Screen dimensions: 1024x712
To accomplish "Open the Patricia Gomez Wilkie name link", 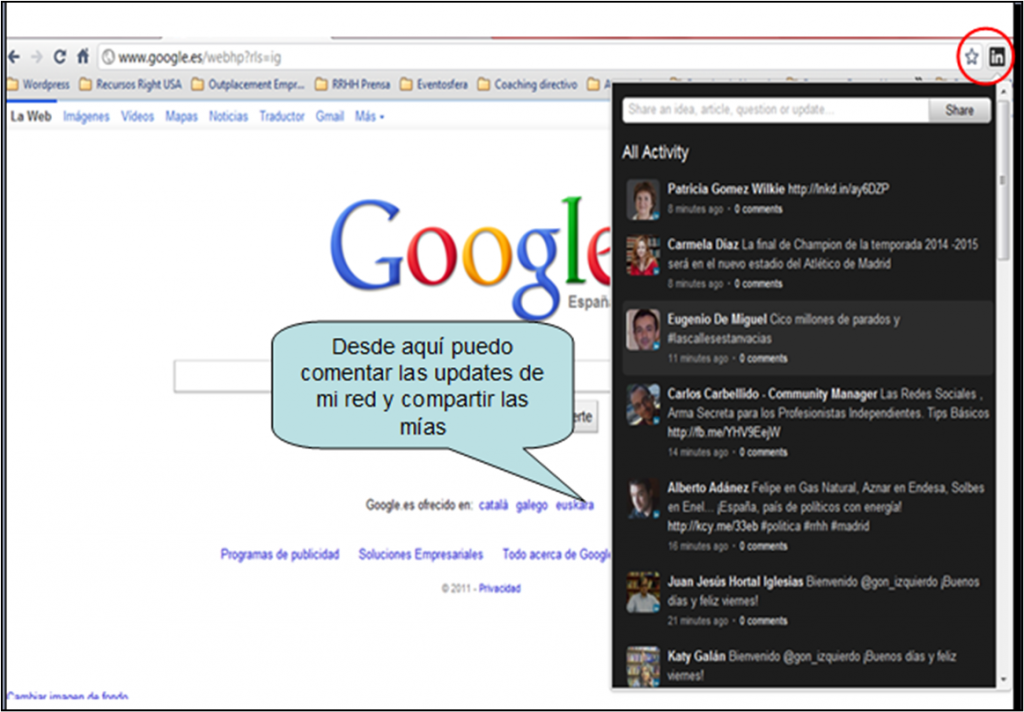I will (x=726, y=189).
